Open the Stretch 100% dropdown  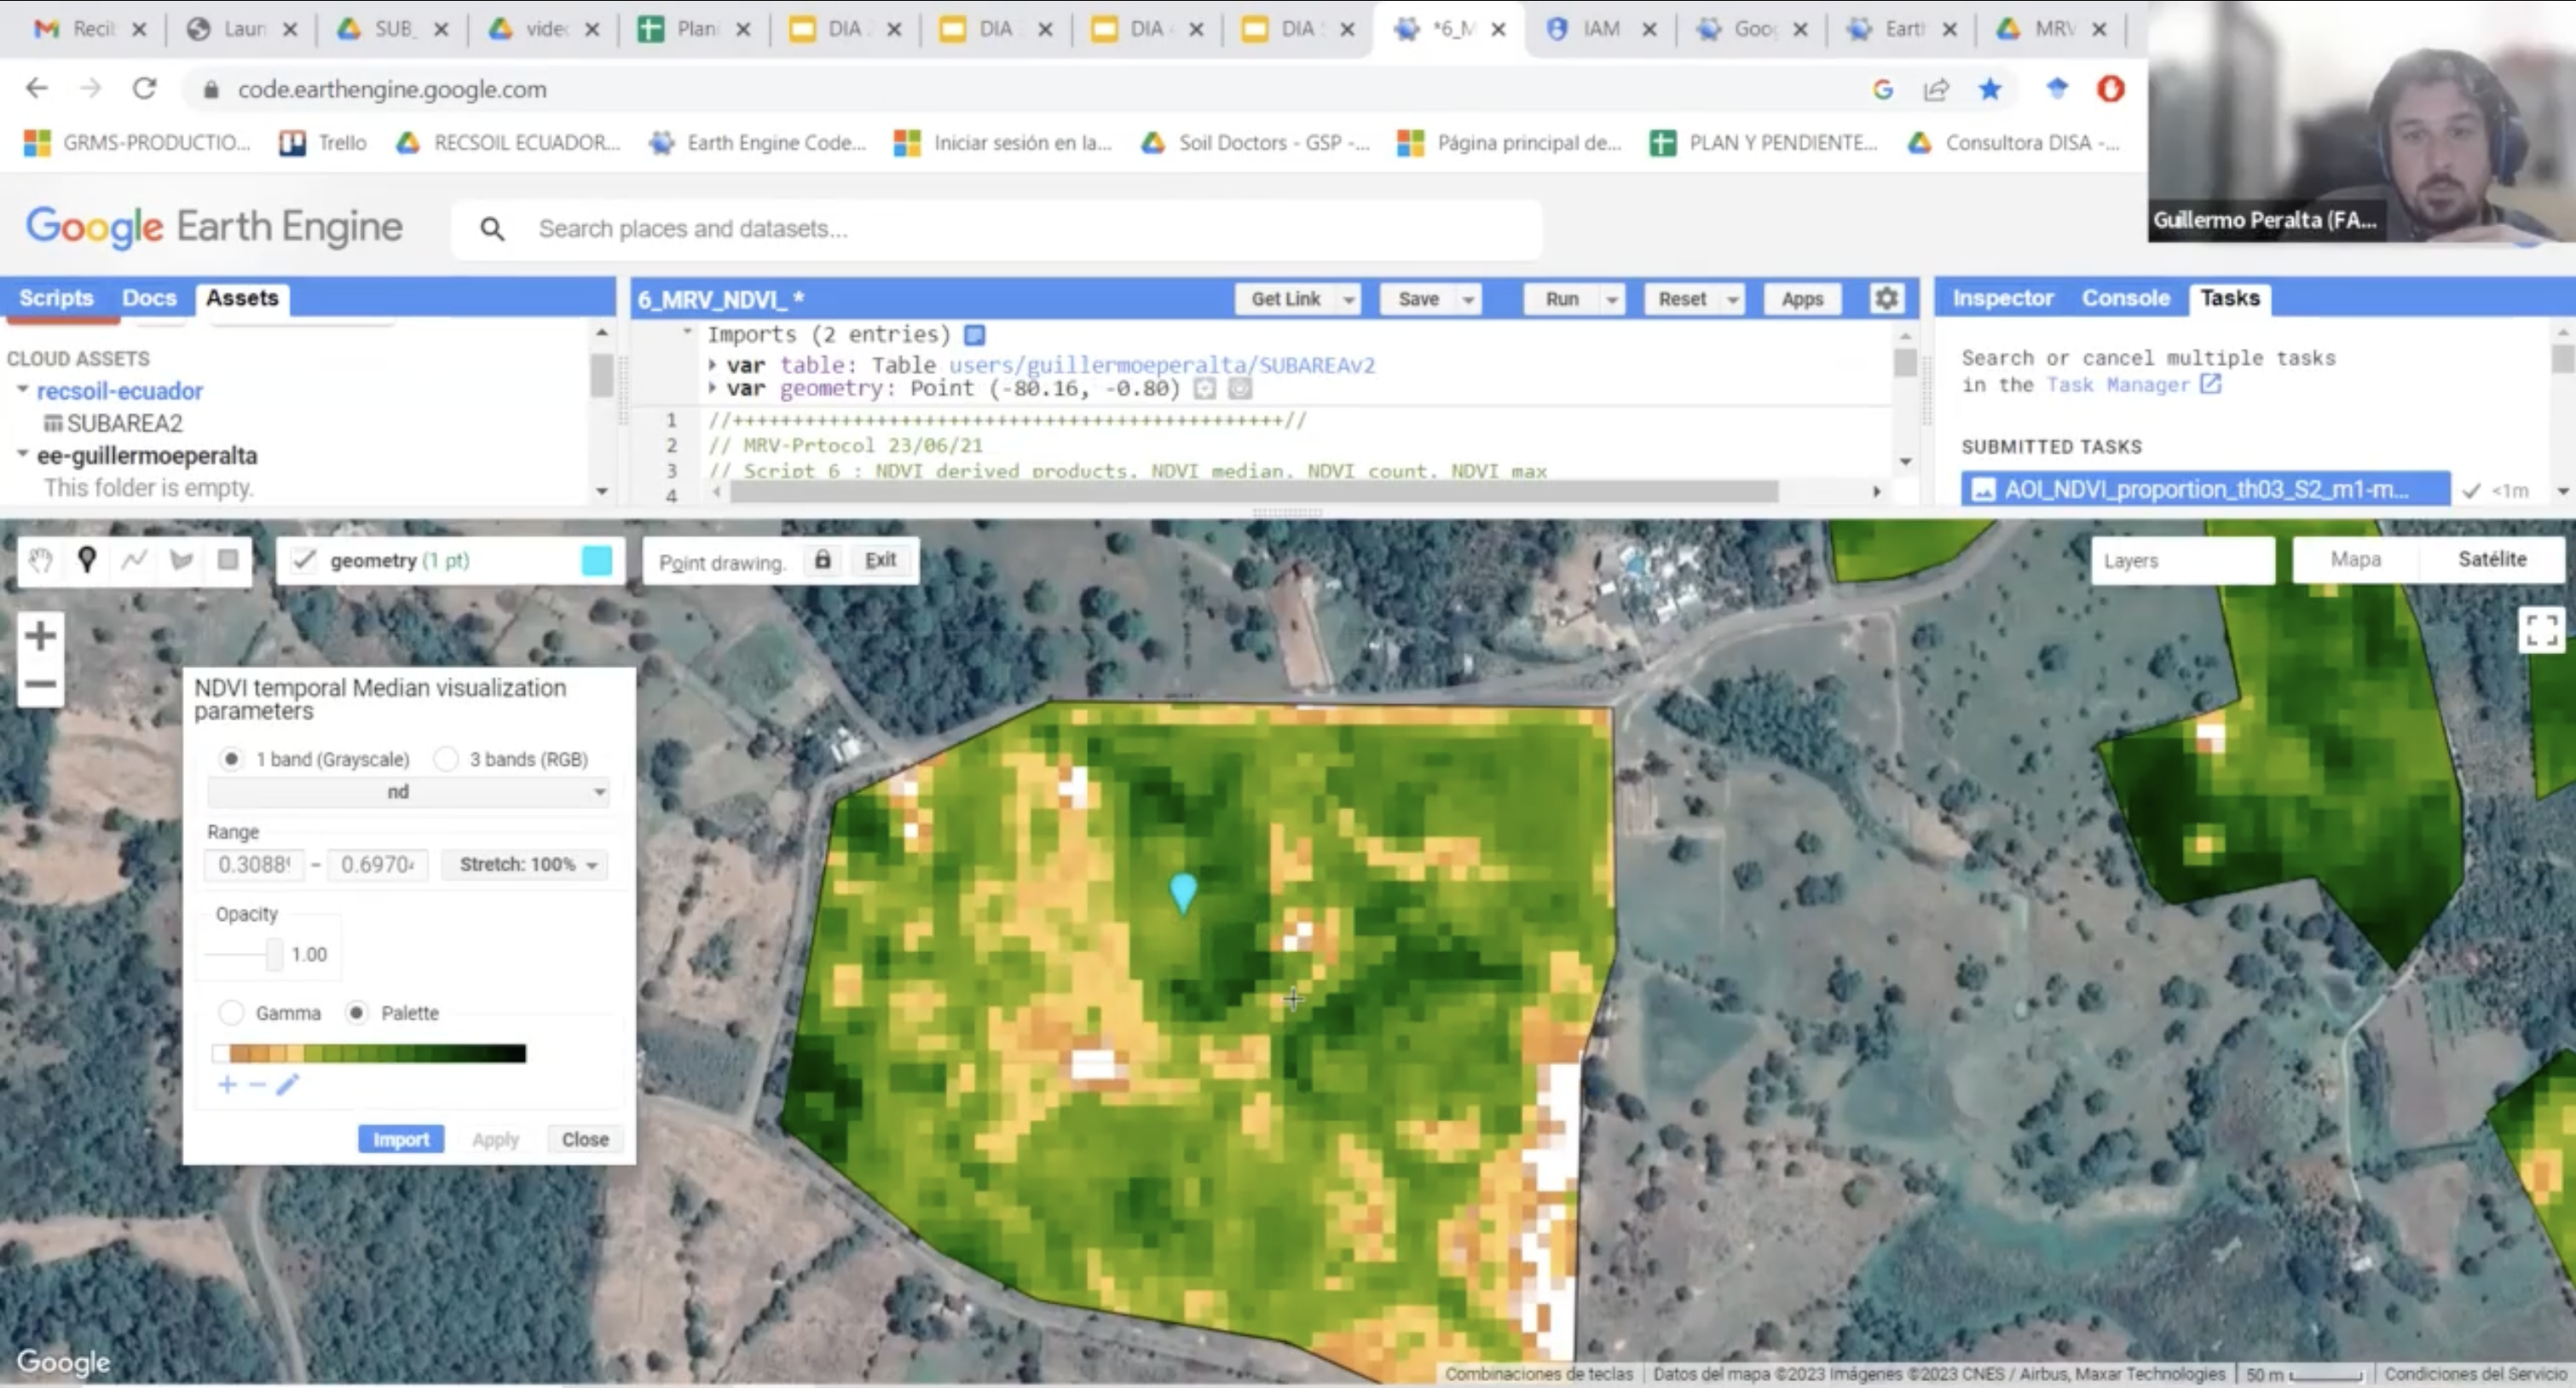[524, 864]
